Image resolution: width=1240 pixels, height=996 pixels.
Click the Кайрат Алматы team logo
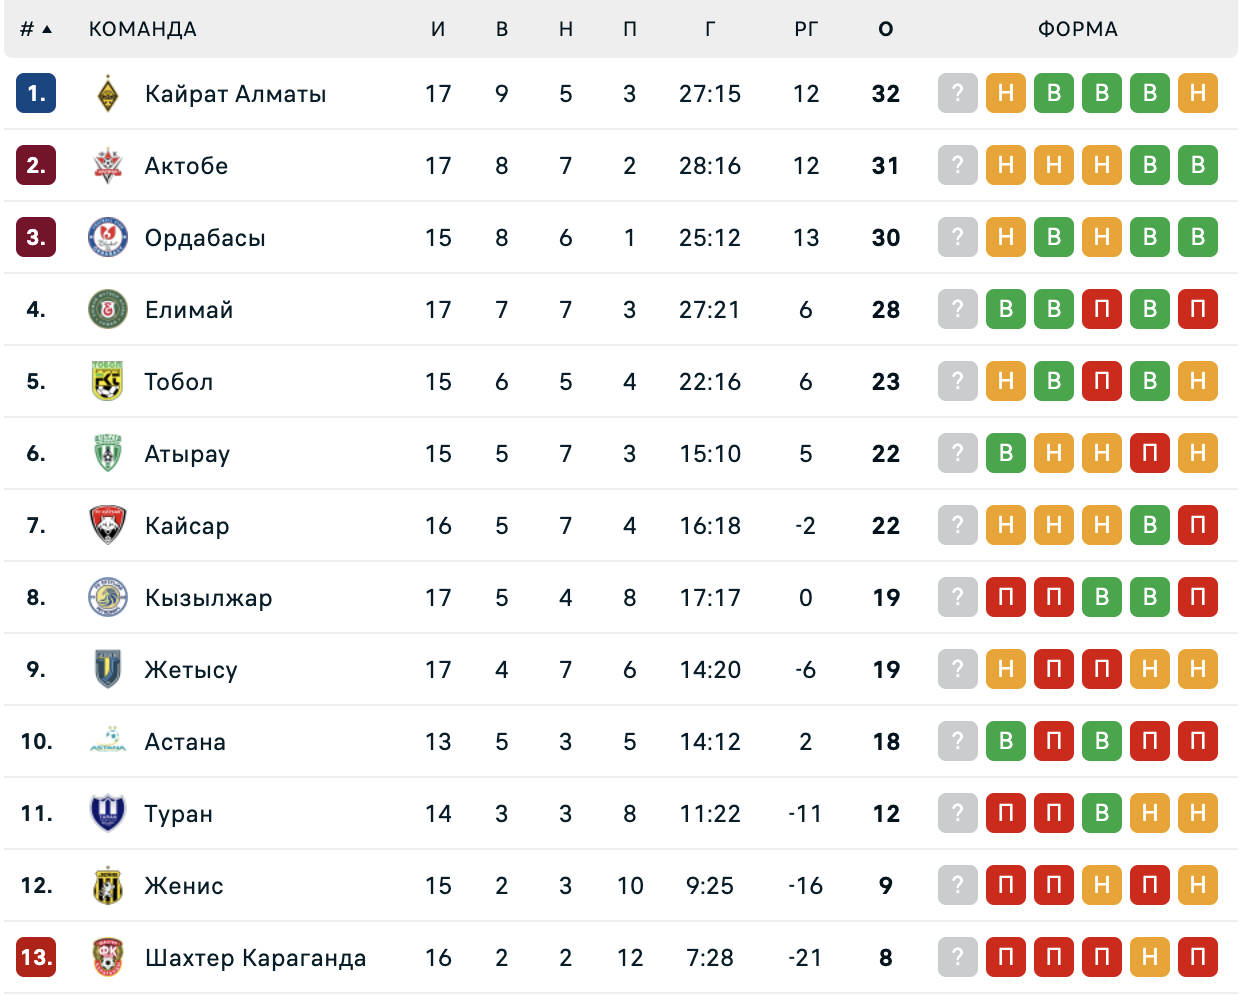pyautogui.click(x=108, y=94)
